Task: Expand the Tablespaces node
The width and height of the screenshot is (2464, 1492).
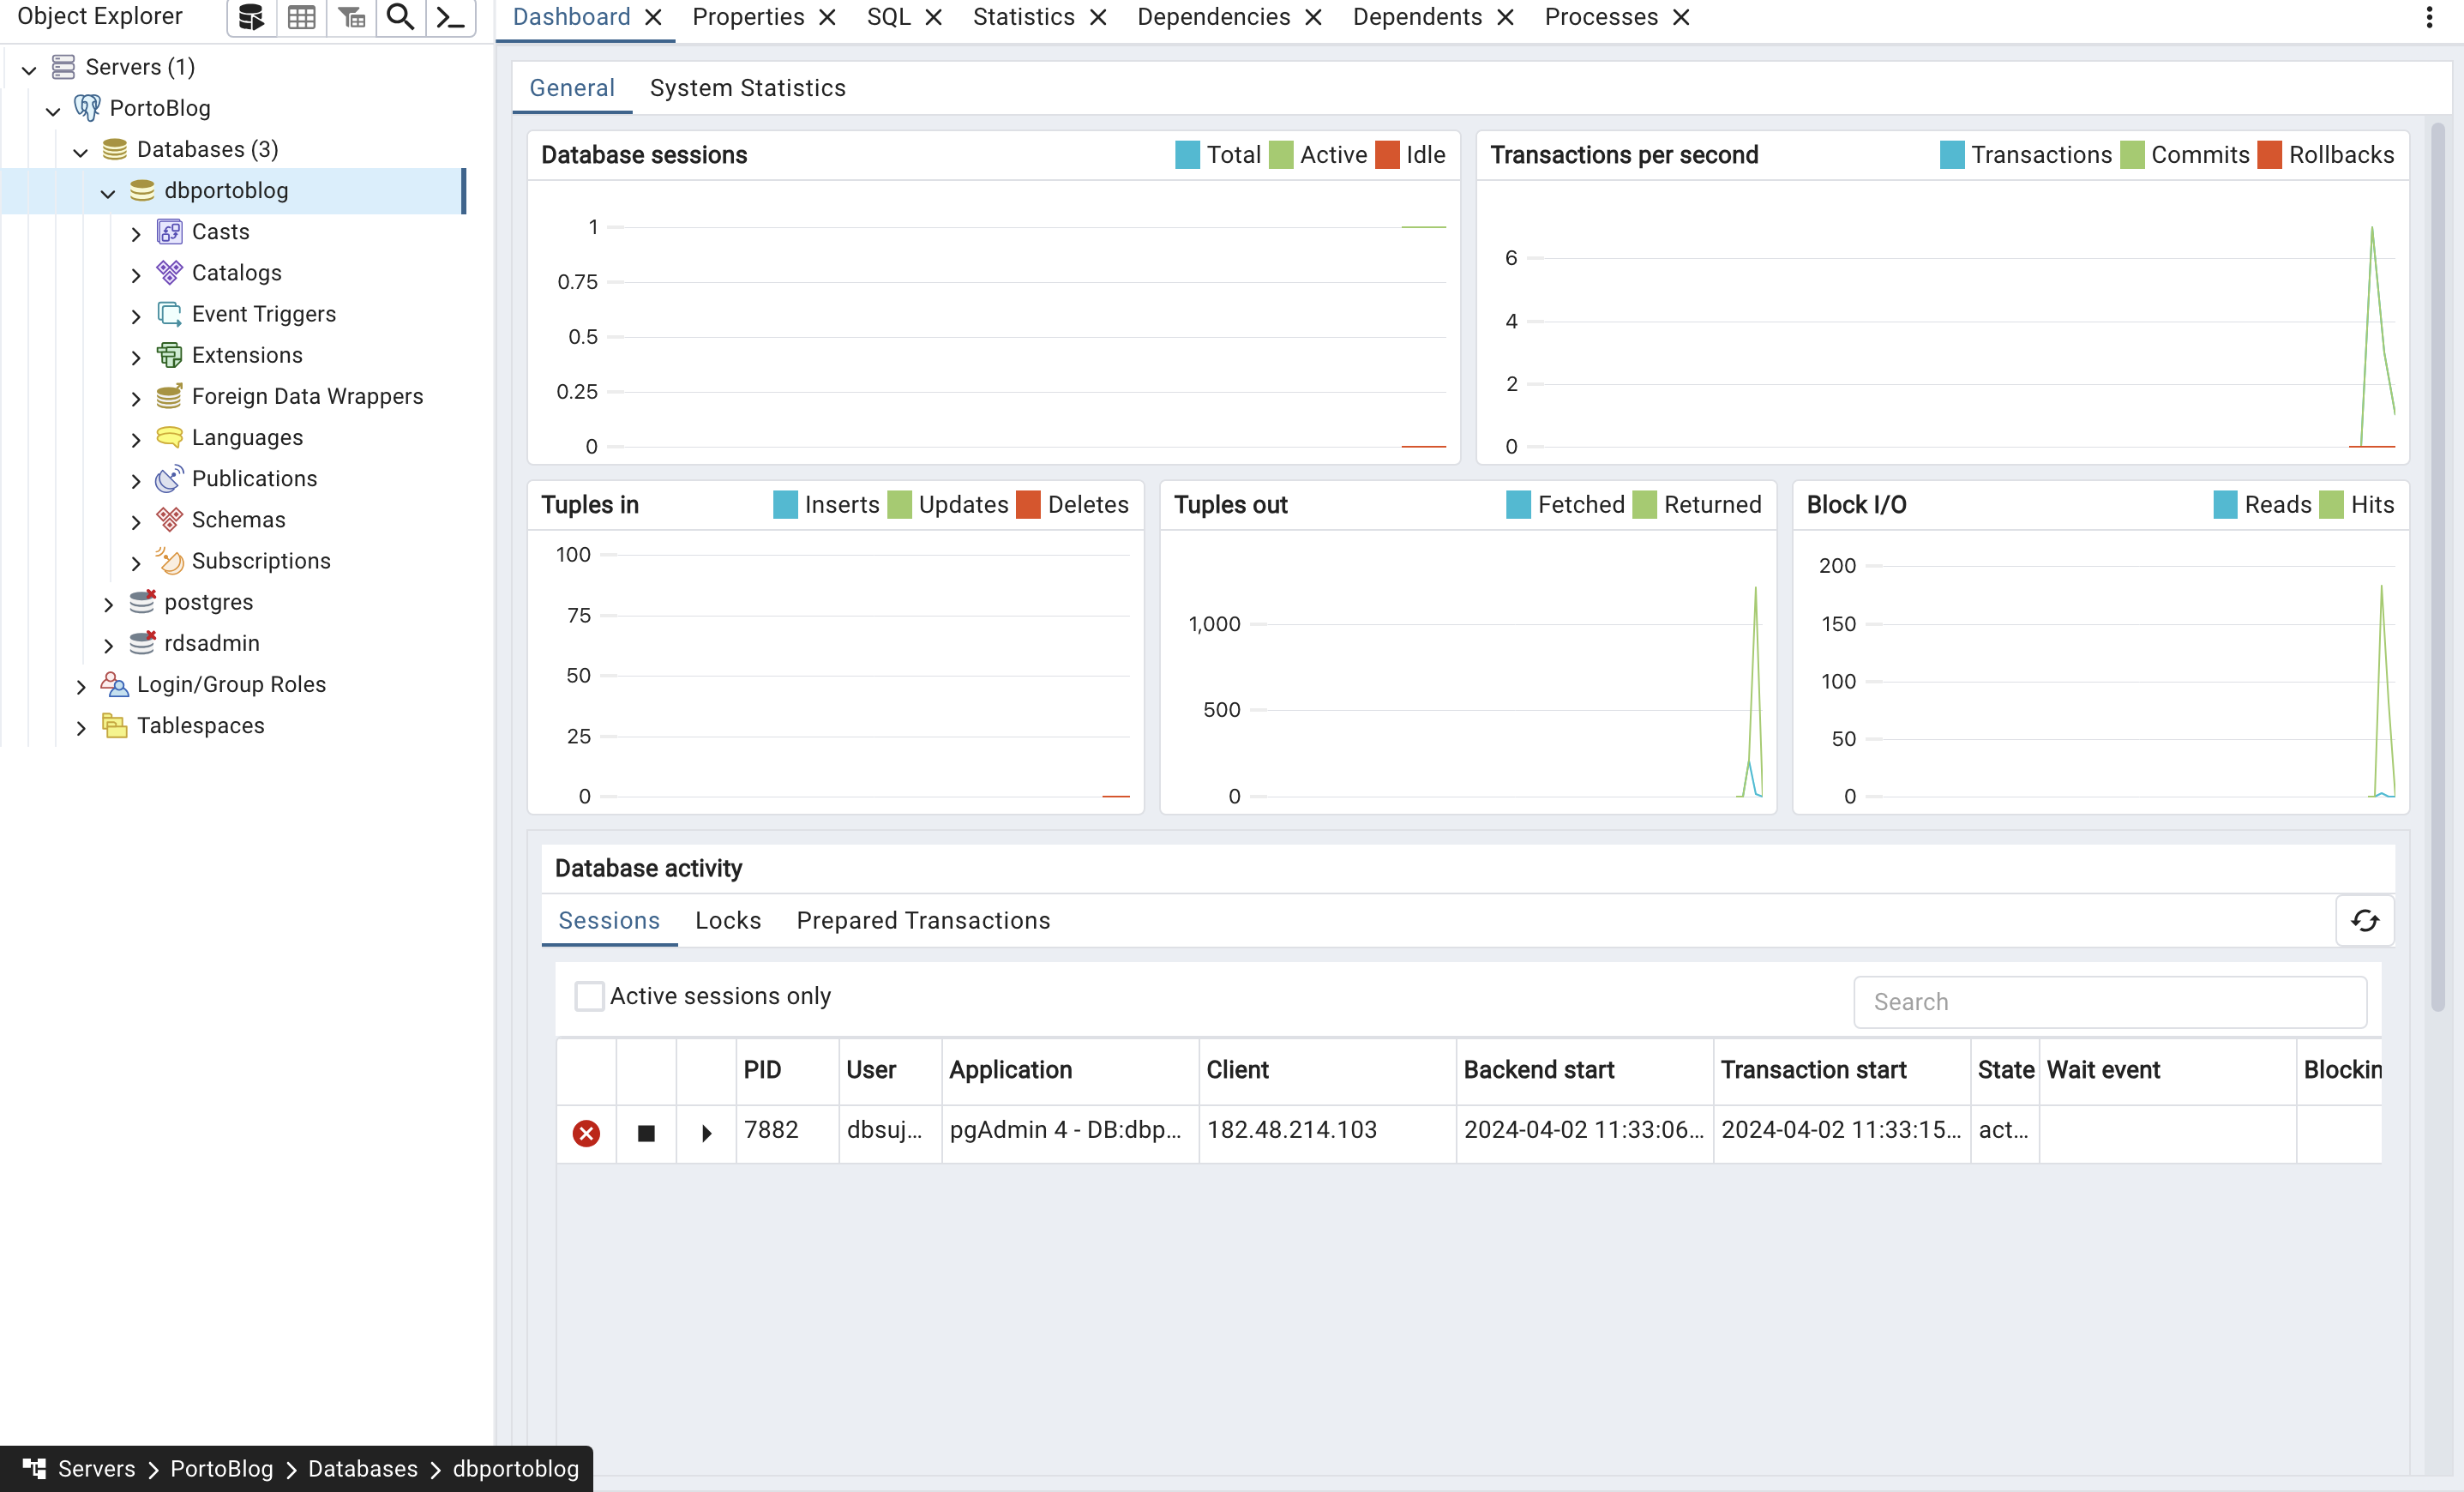Action: pyautogui.click(x=81, y=727)
